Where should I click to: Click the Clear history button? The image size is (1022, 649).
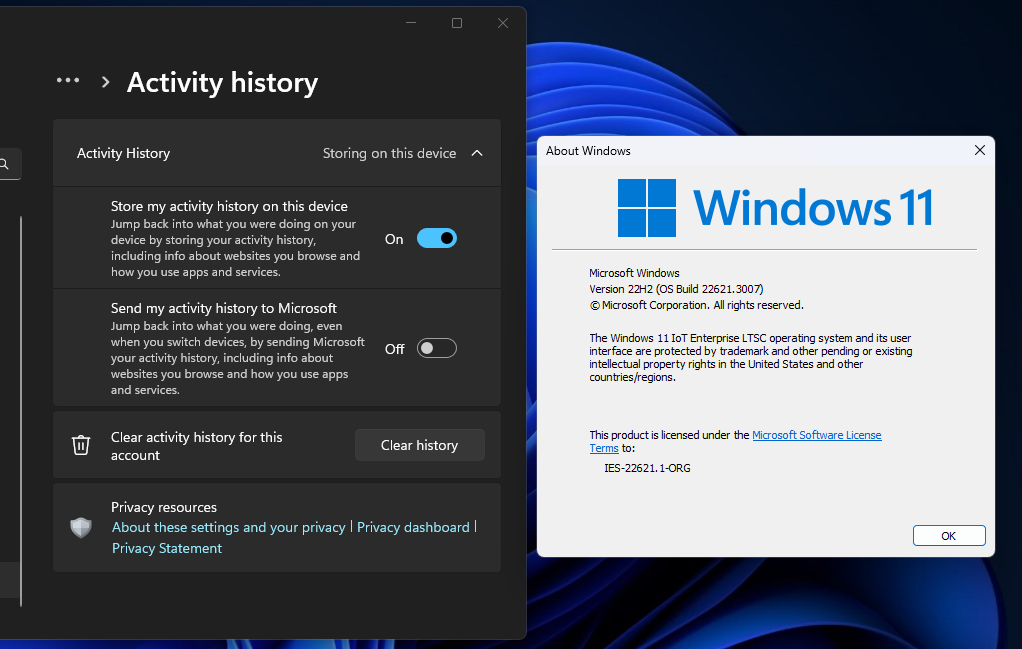click(420, 445)
